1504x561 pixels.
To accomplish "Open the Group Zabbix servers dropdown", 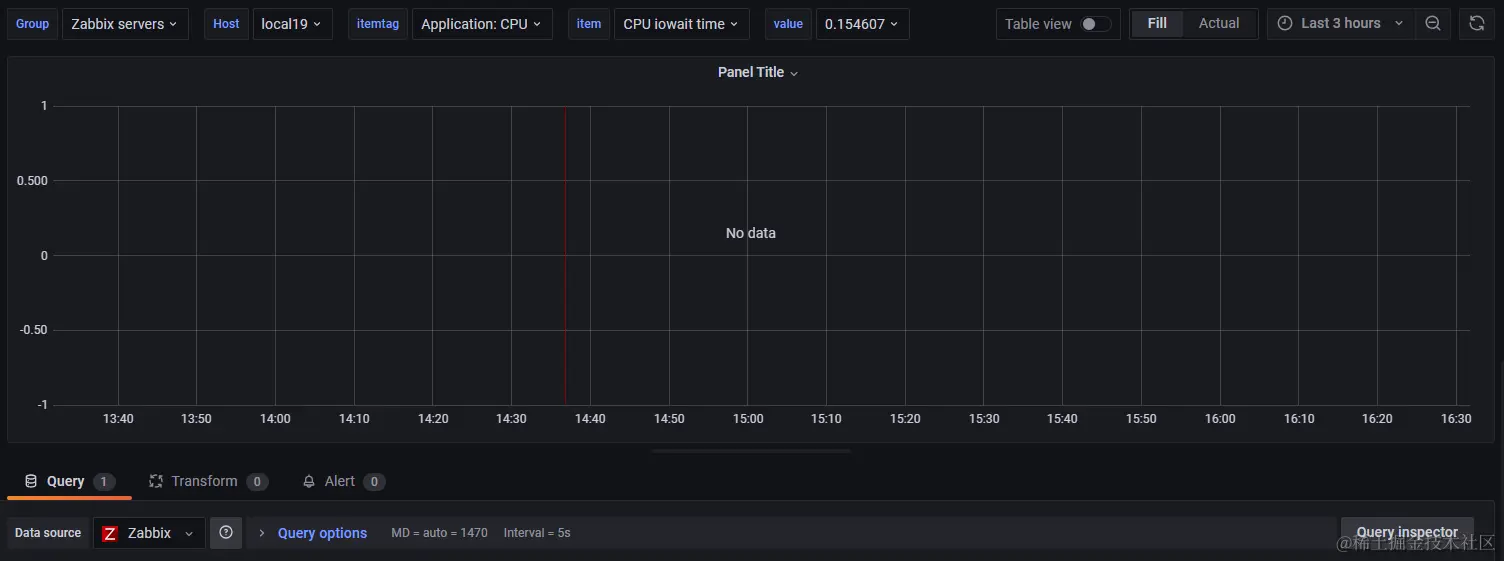I will tap(125, 24).
